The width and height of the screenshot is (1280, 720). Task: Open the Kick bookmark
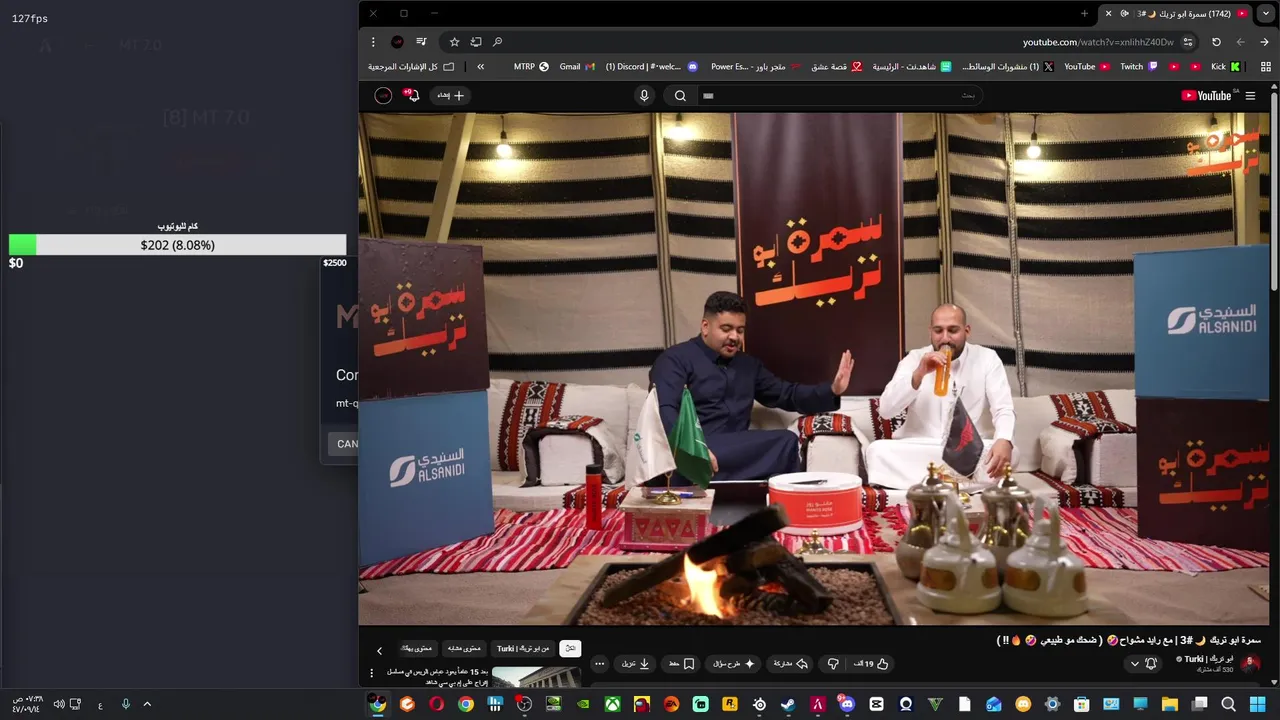click(1225, 67)
